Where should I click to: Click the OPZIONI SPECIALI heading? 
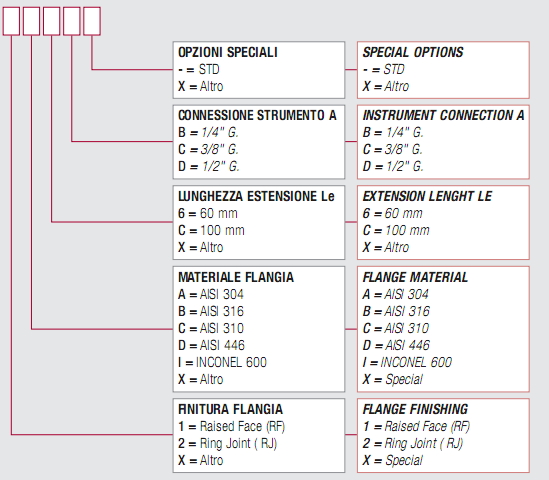pyautogui.click(x=228, y=52)
